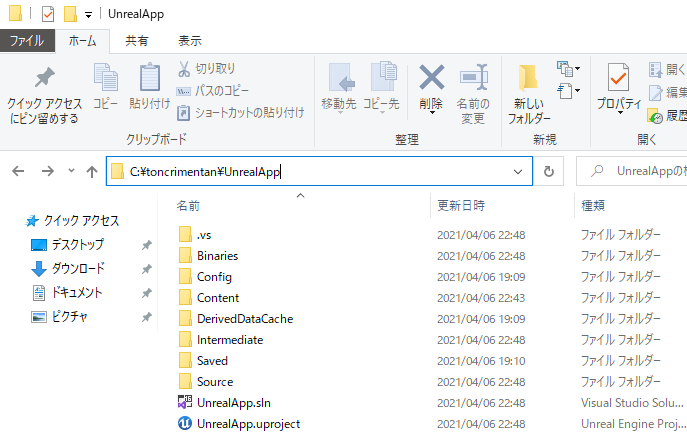This screenshot has height=433, width=687.
Task: Open the Easy access dropdown icon
Action: coord(568,91)
